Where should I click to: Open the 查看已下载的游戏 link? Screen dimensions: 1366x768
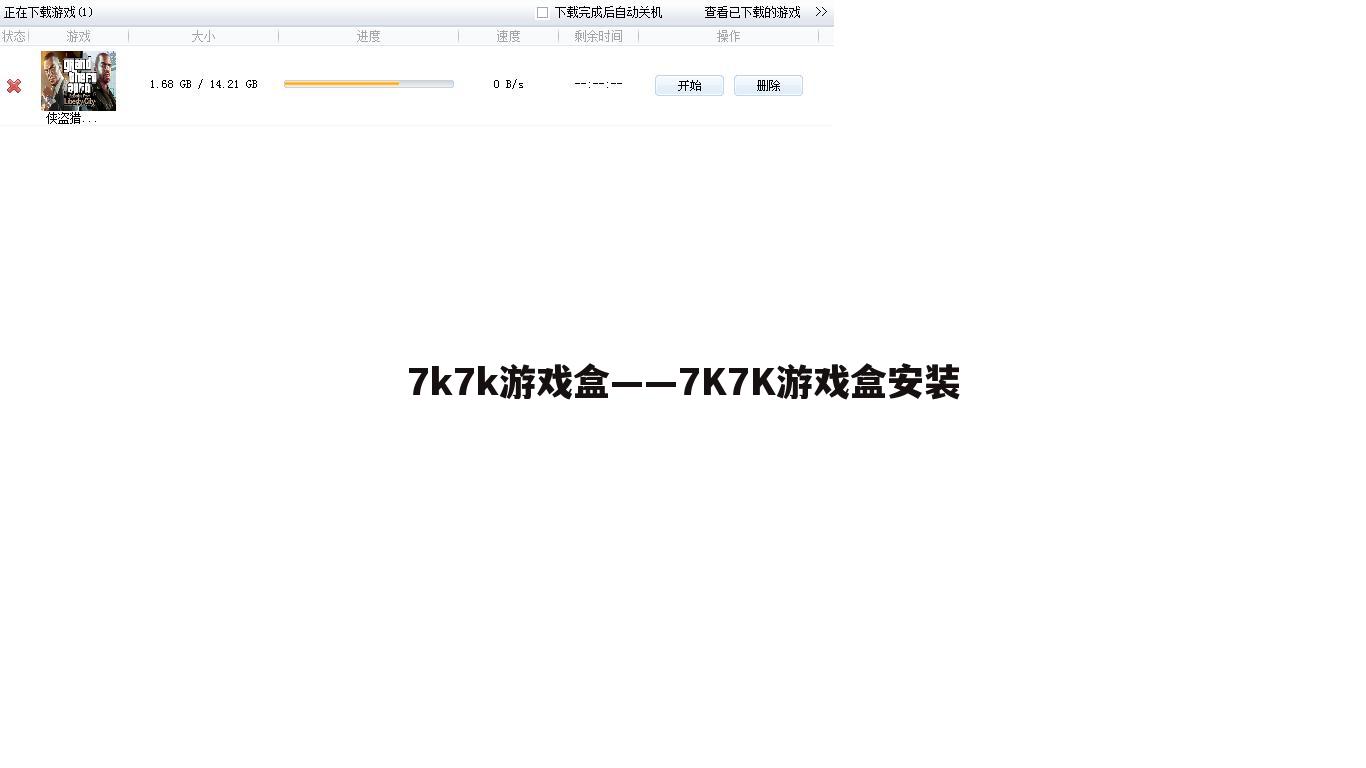pos(752,13)
